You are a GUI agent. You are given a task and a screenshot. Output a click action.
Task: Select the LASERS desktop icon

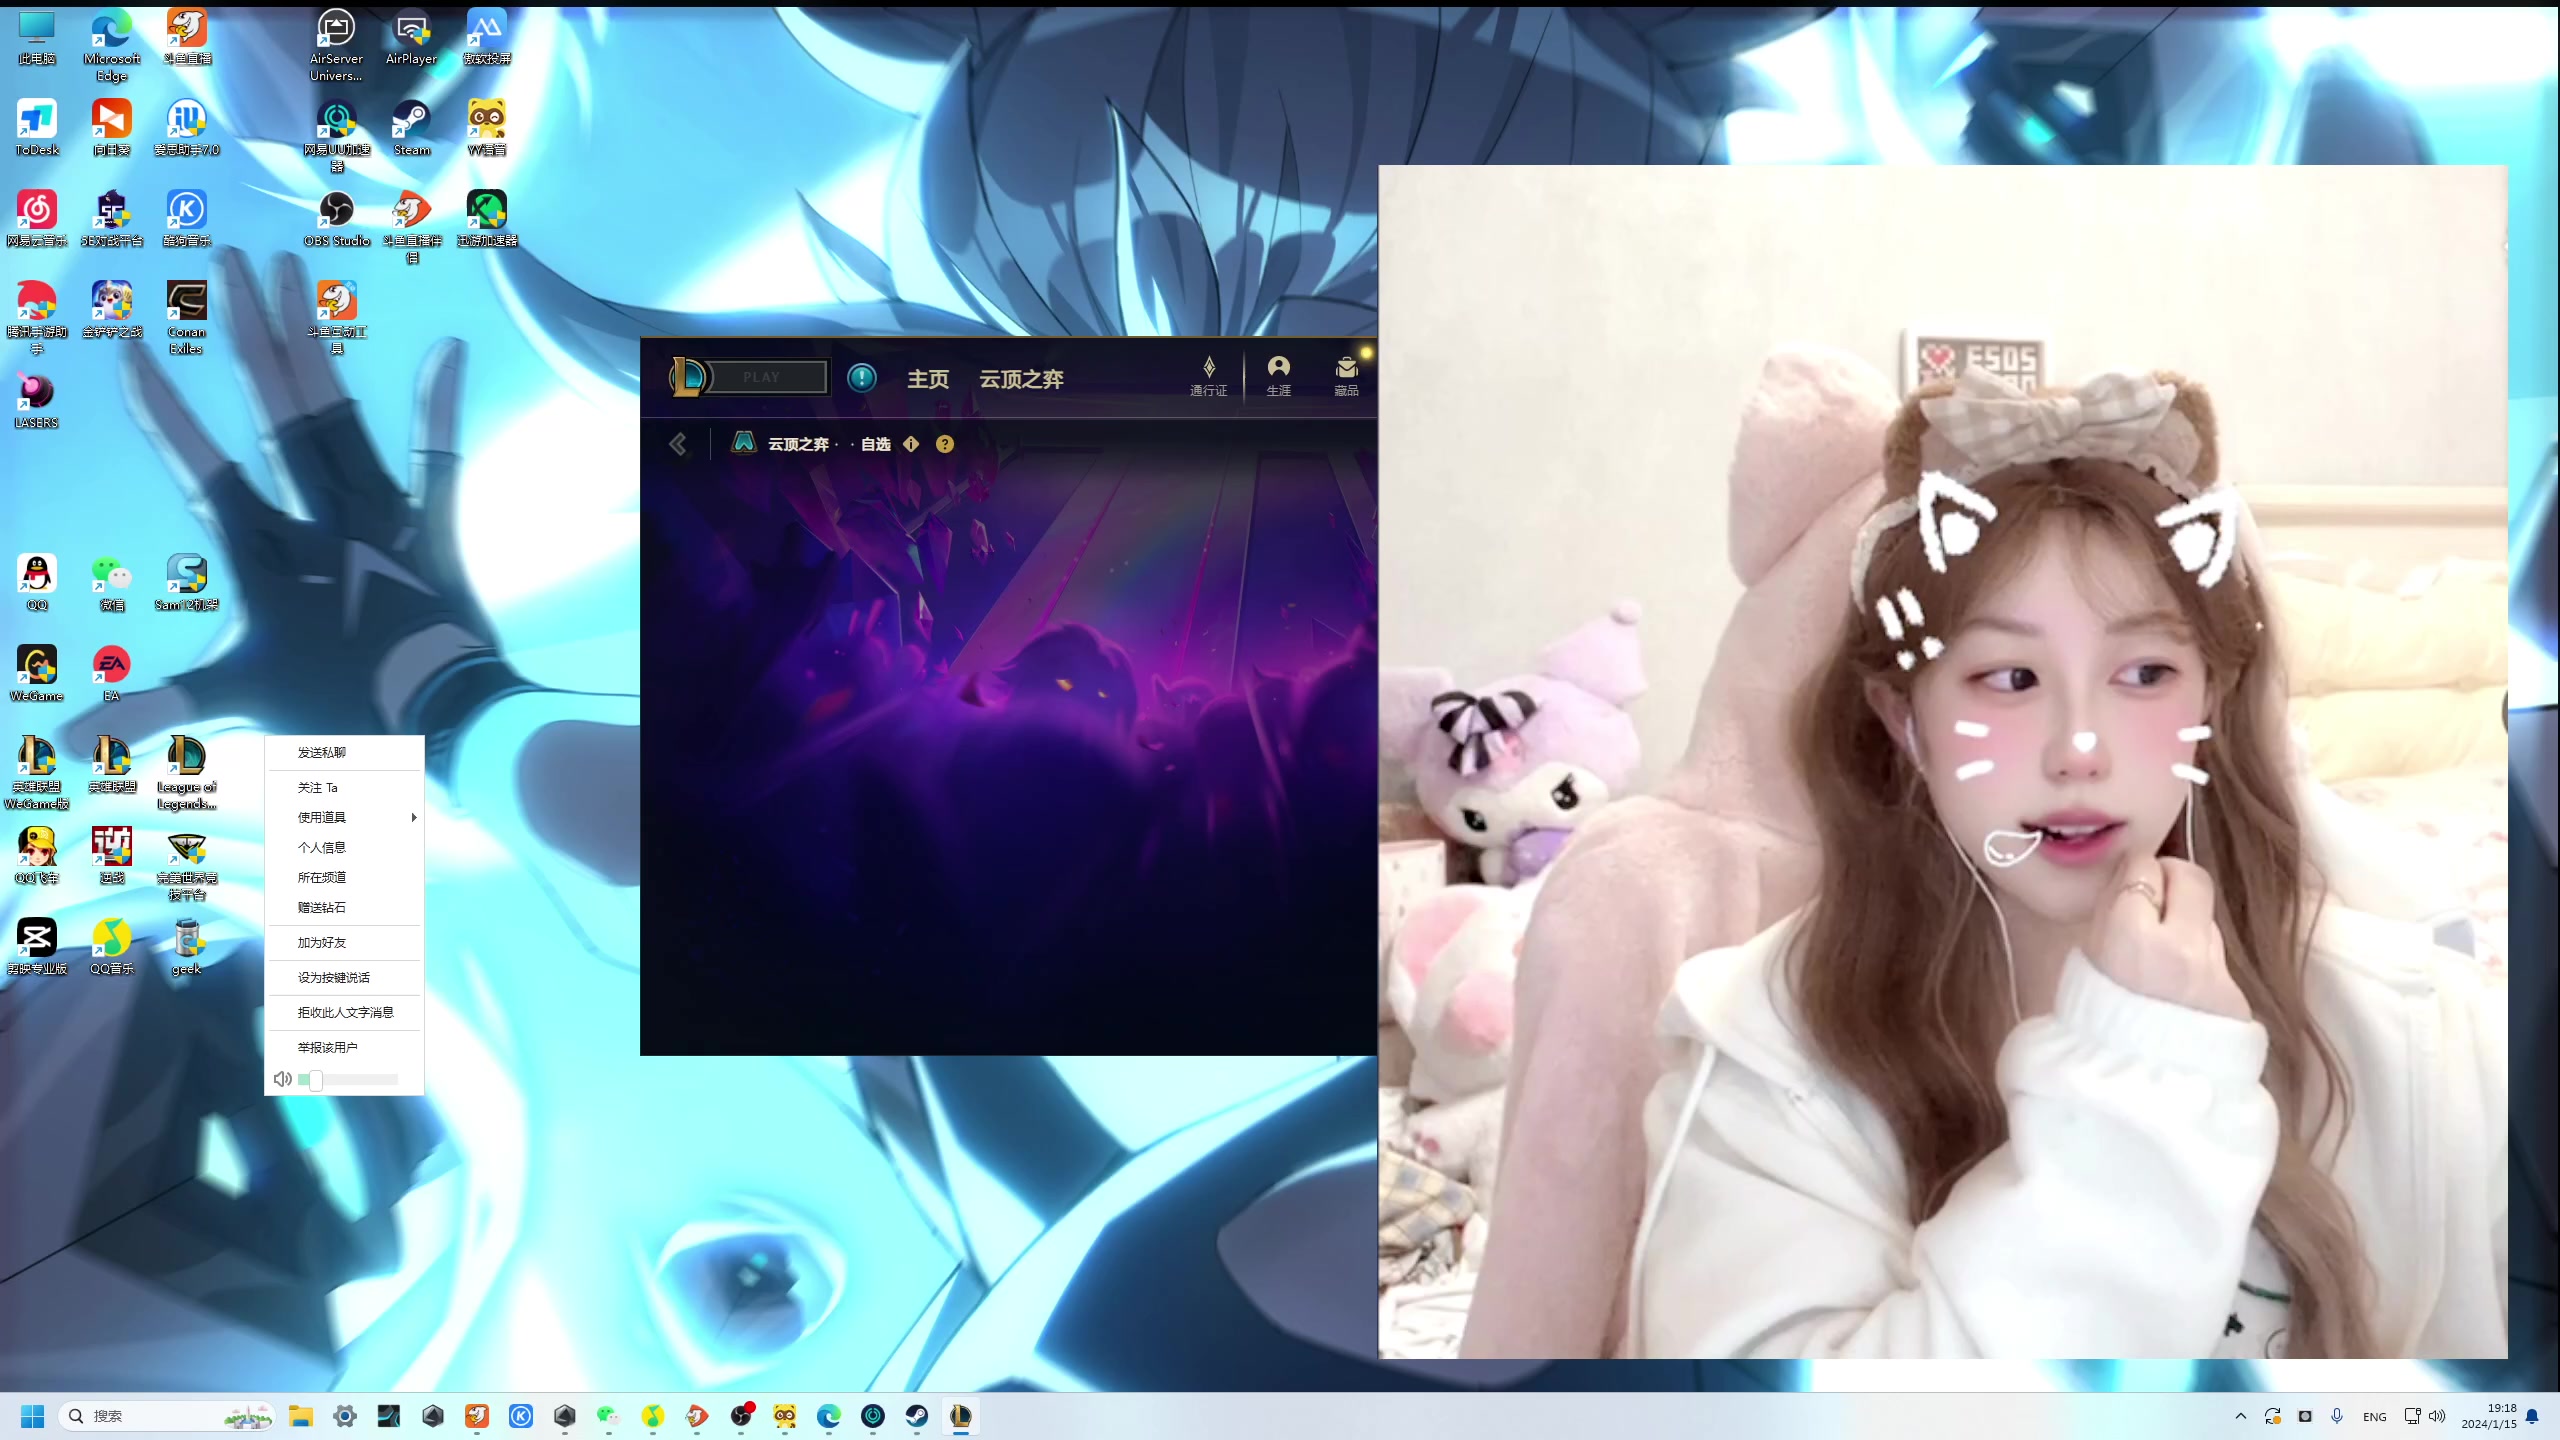[x=37, y=401]
